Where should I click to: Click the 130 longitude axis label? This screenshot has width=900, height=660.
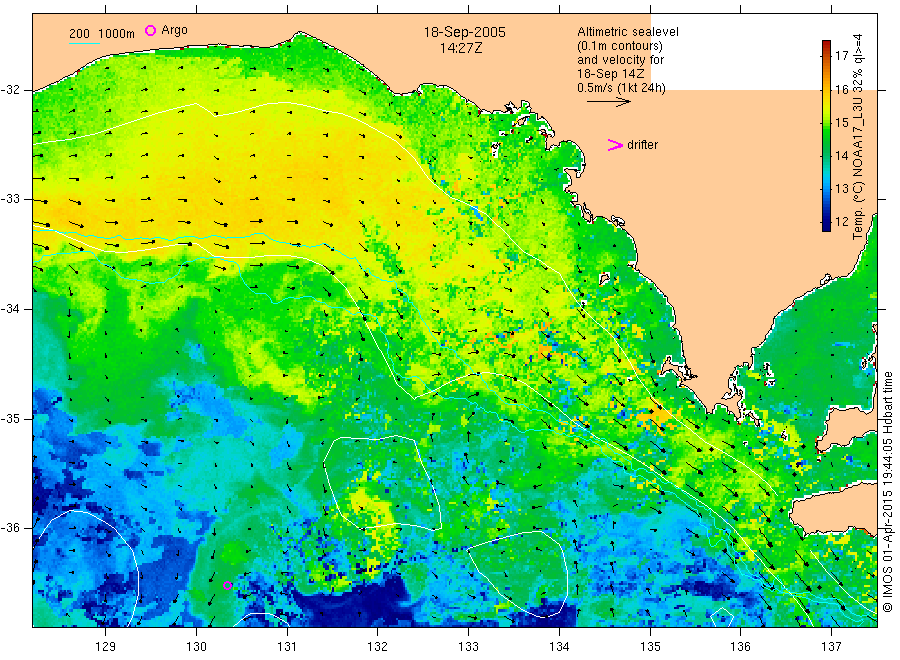[196, 647]
